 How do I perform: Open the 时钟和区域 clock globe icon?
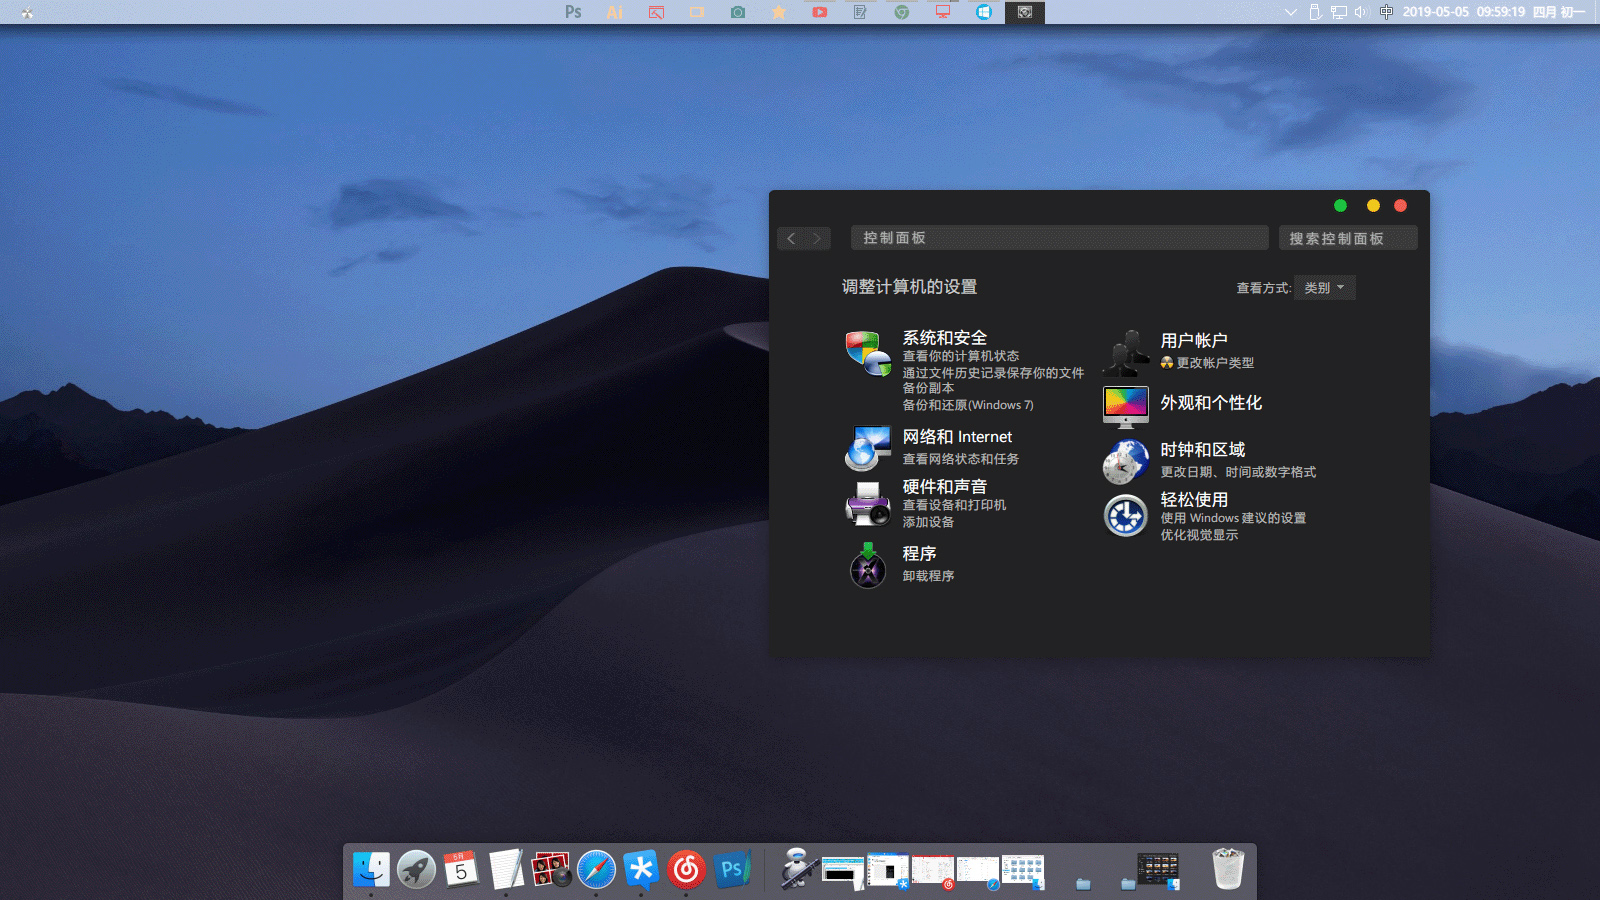click(x=1126, y=461)
